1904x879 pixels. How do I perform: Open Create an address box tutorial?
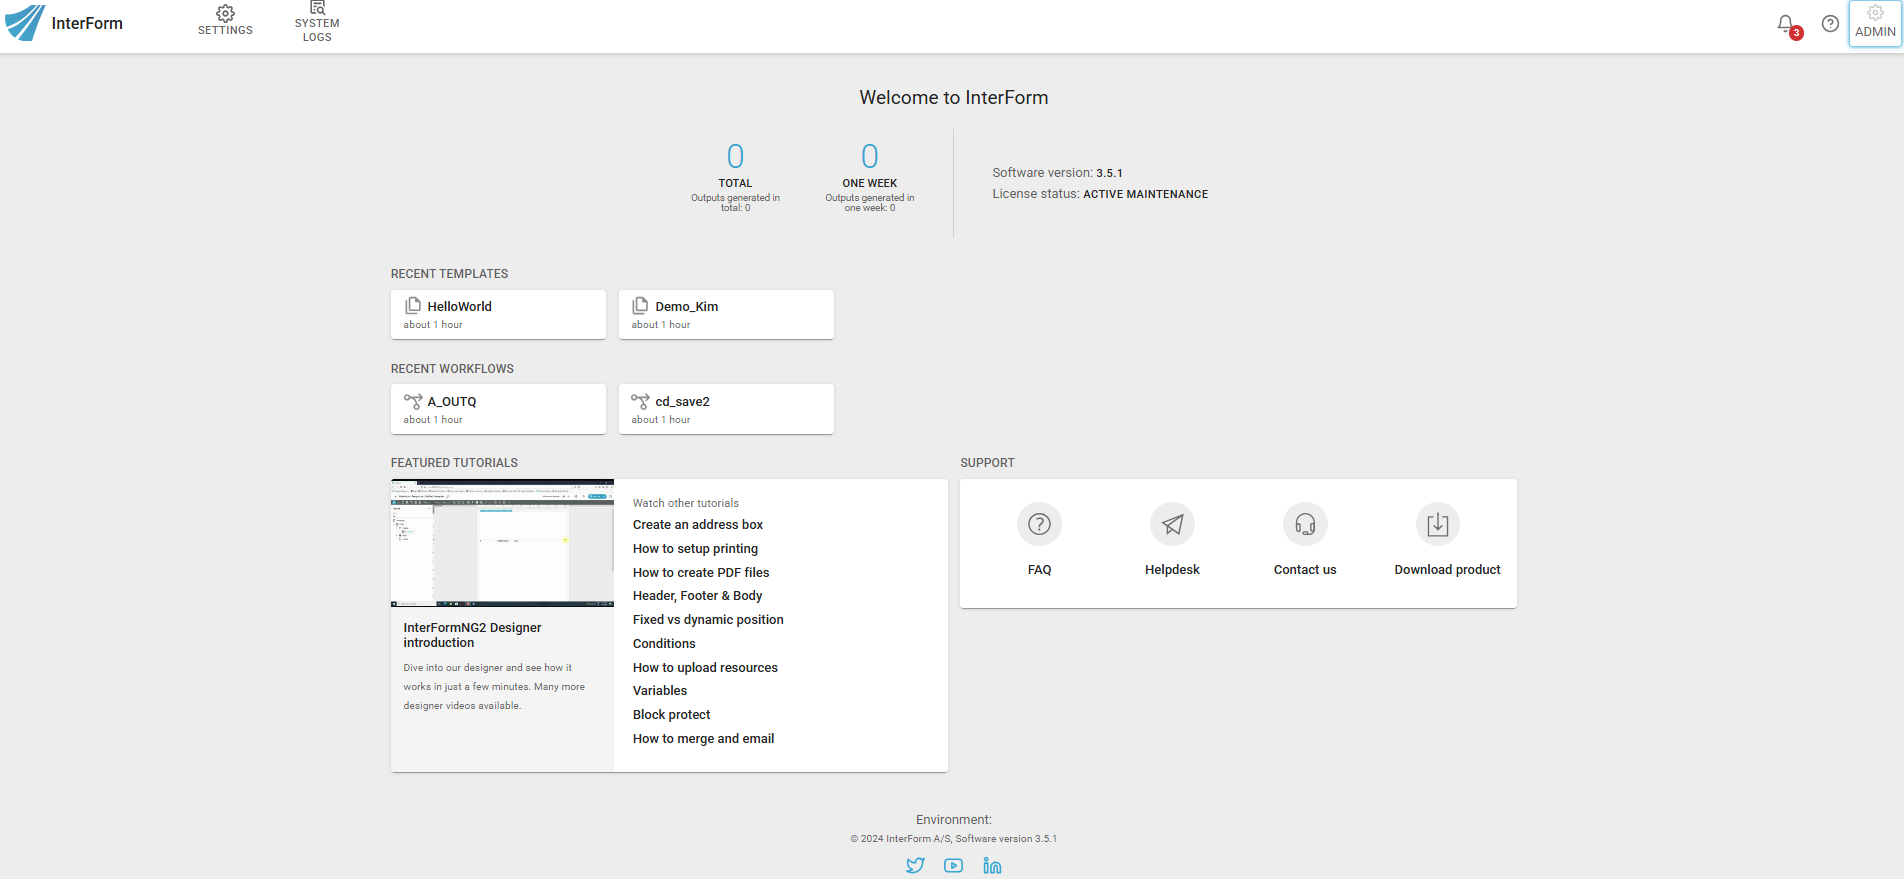[698, 525]
